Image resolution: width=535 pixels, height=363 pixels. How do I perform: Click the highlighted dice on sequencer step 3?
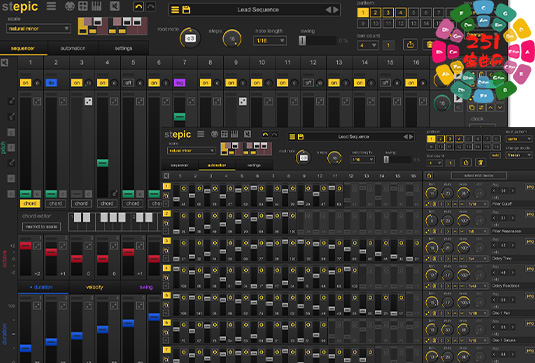point(88,101)
